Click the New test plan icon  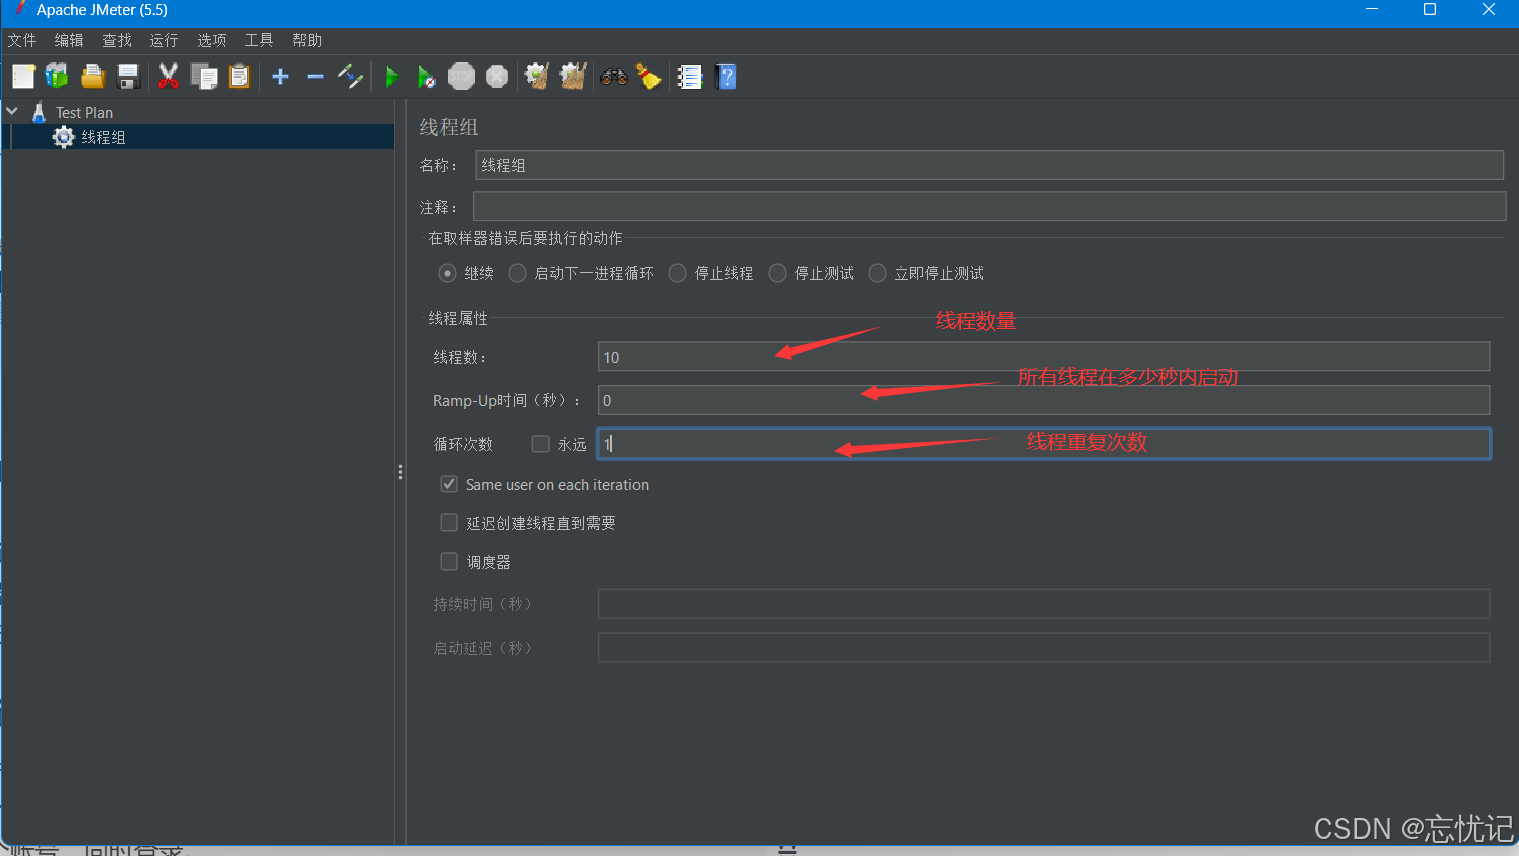pyautogui.click(x=23, y=76)
